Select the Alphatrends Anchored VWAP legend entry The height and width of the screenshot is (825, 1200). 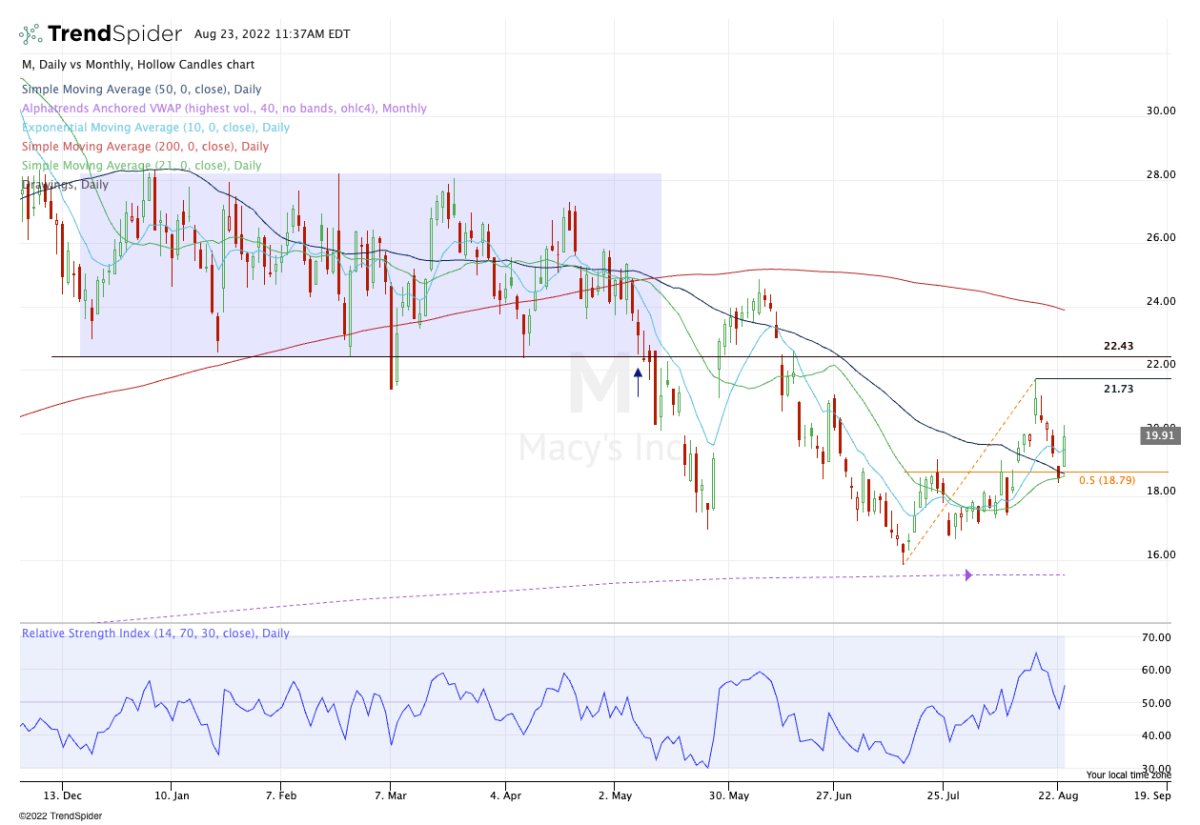[223, 108]
